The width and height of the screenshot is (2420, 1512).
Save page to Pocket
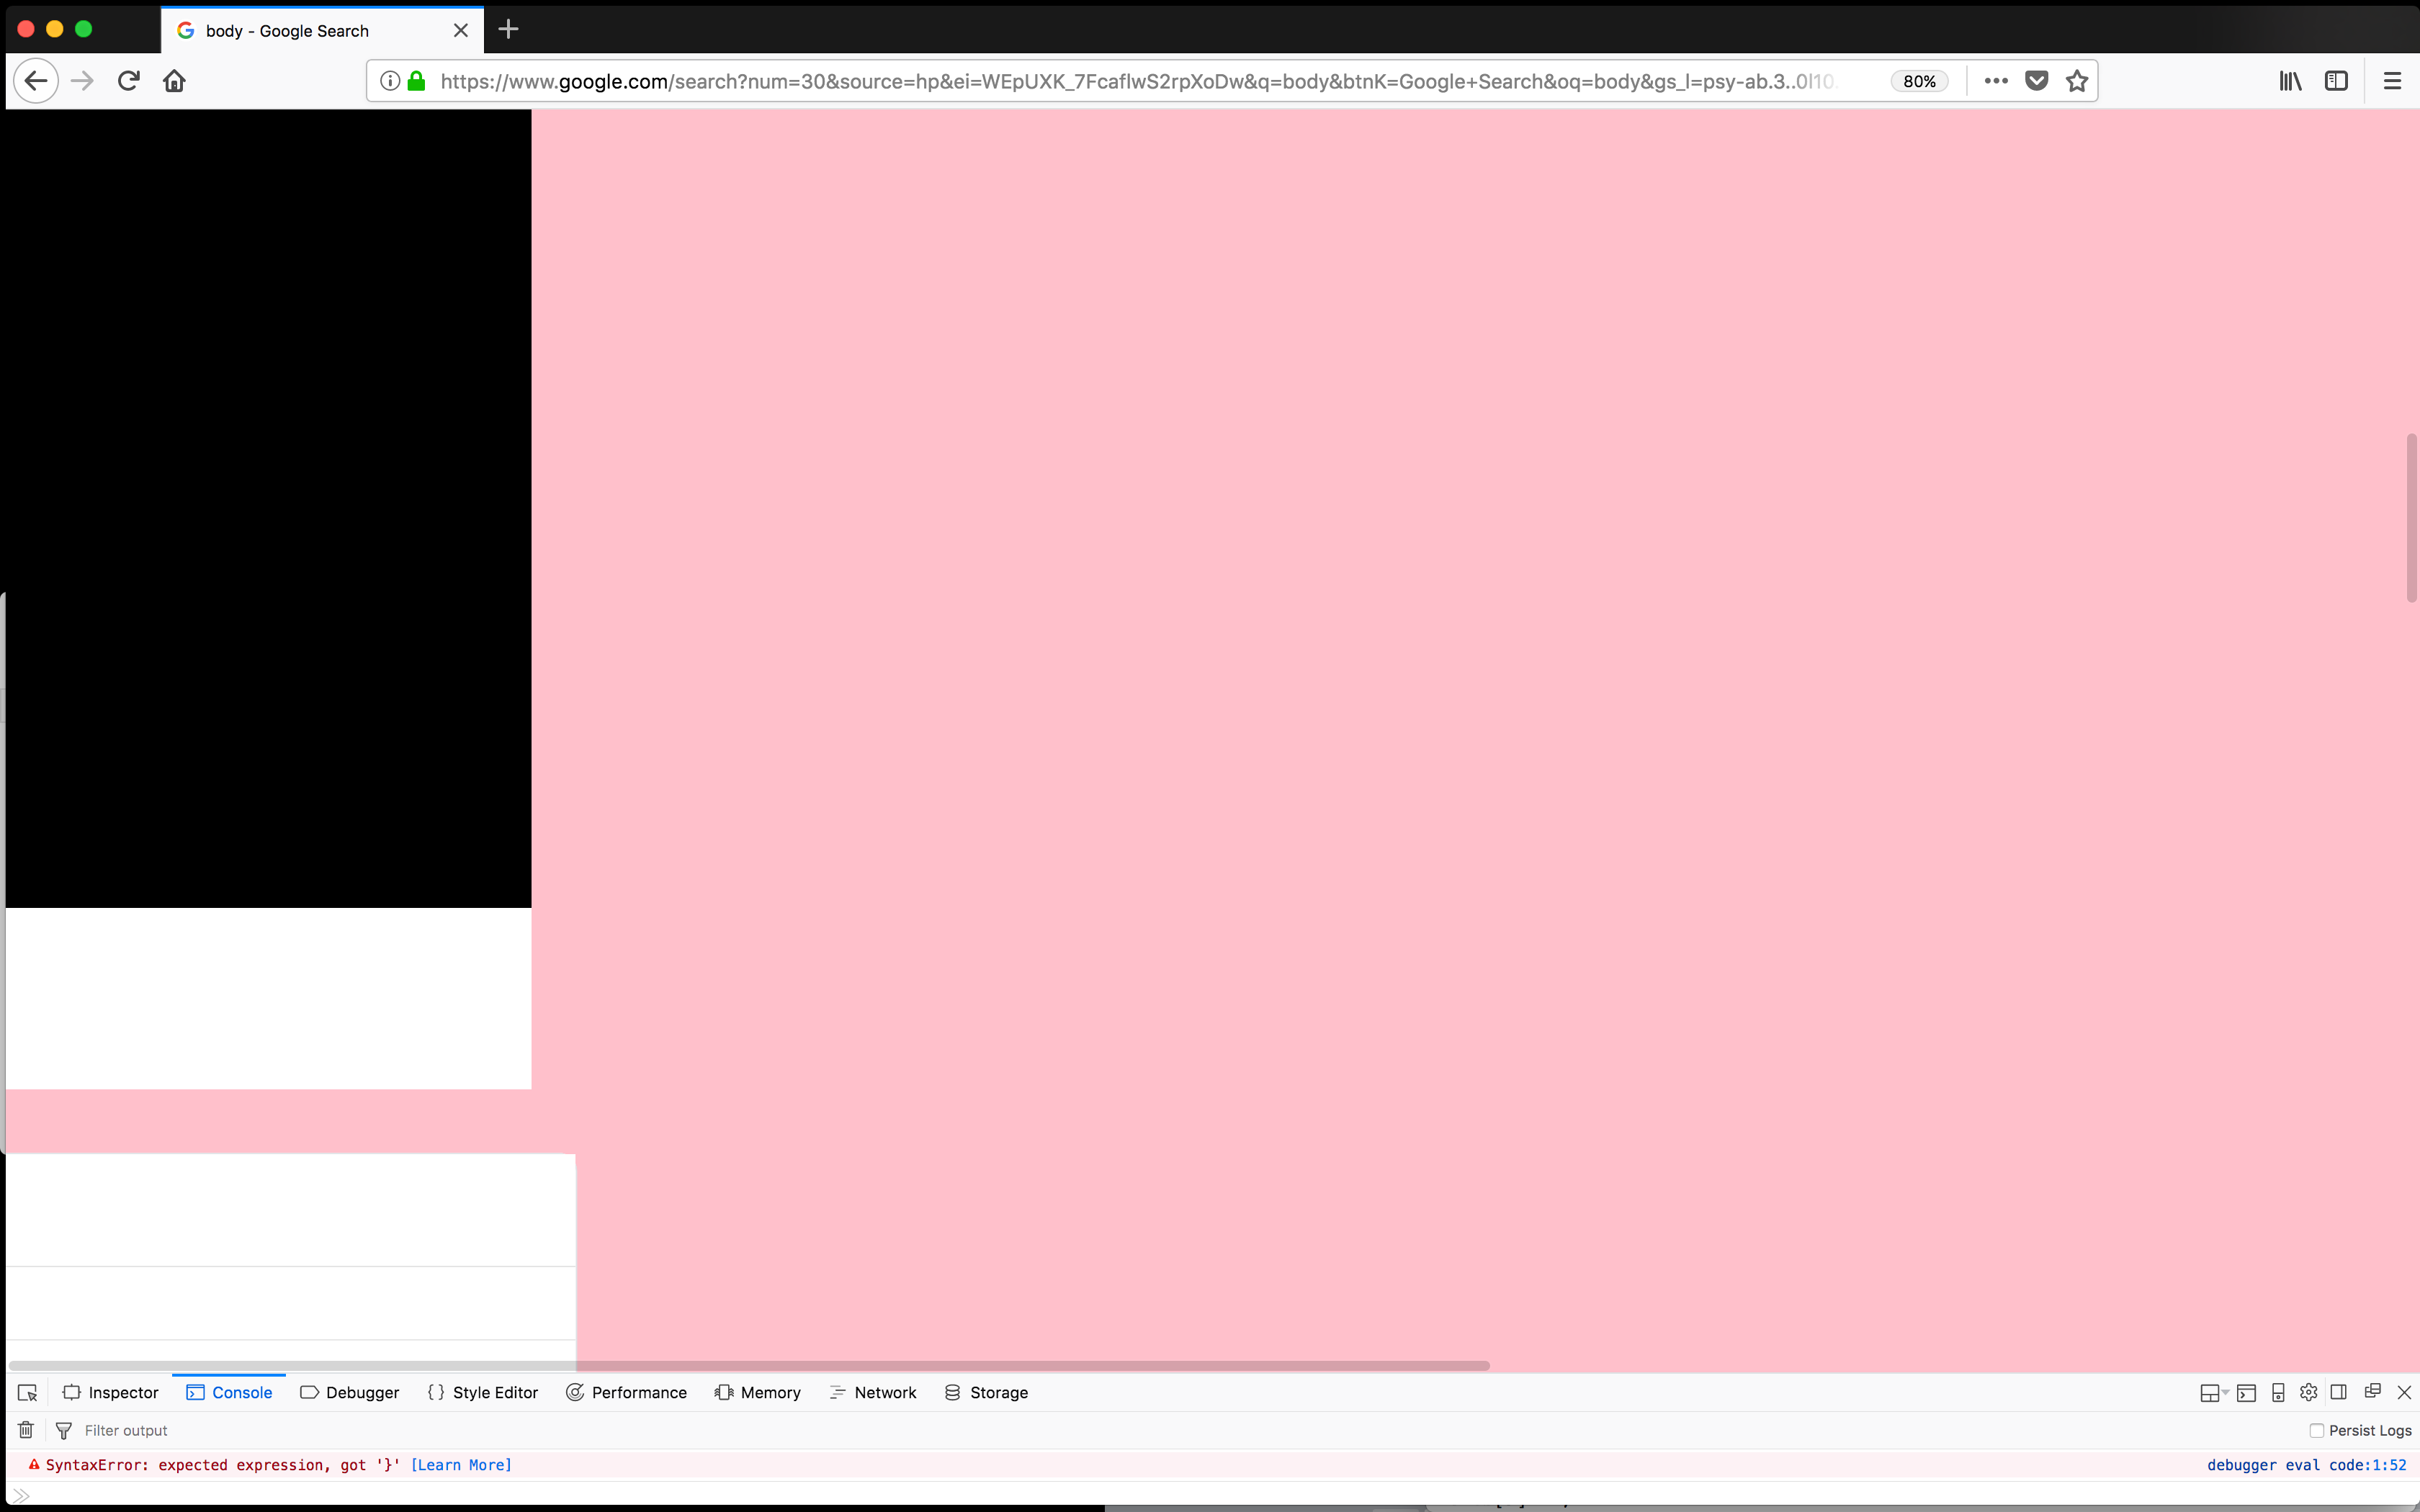pyautogui.click(x=2037, y=81)
